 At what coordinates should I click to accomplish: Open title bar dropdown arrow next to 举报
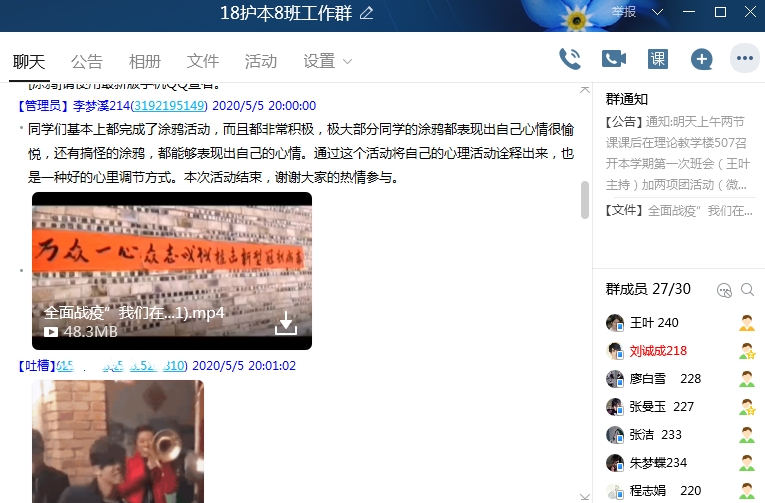click(657, 12)
